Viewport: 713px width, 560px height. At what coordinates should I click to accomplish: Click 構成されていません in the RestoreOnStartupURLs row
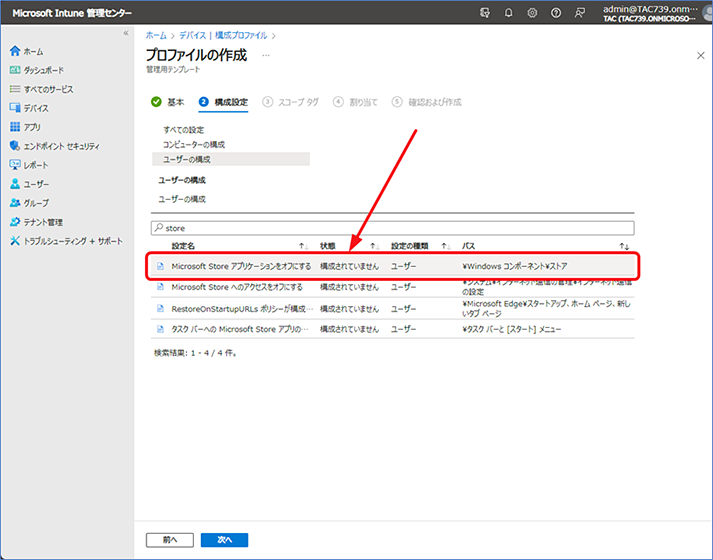click(349, 309)
